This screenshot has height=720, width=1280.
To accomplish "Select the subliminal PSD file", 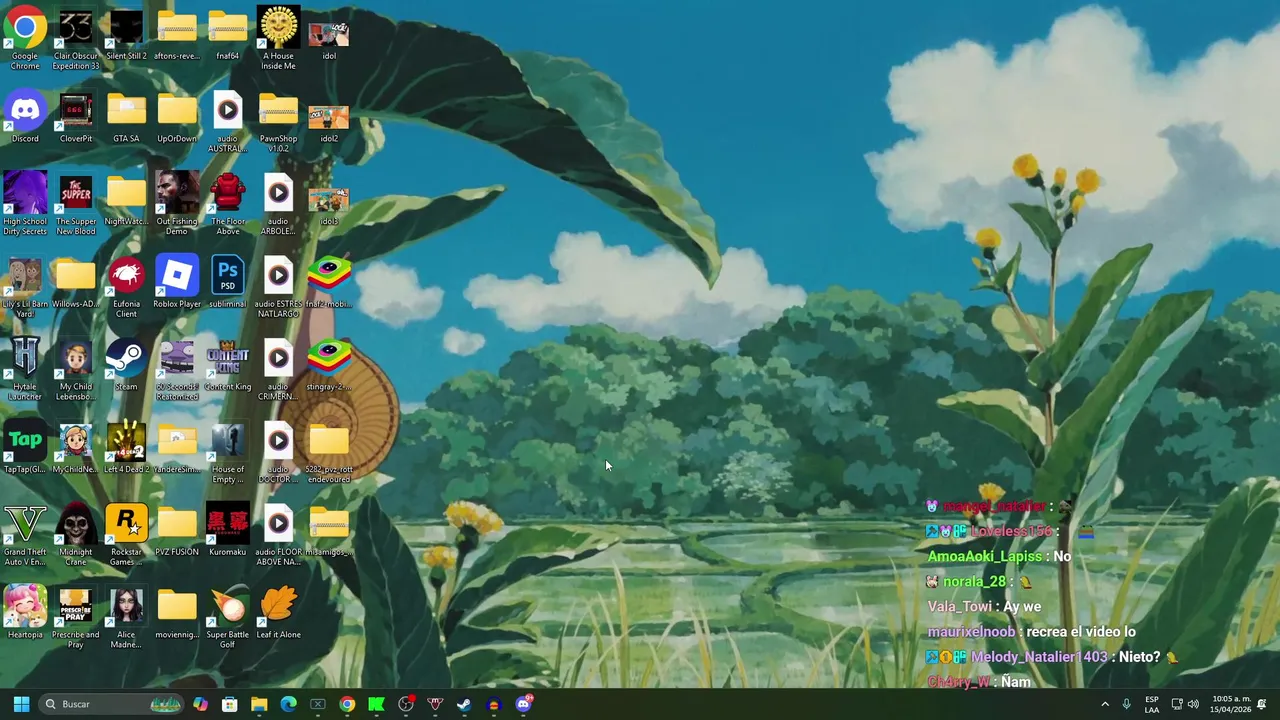I will click(x=228, y=282).
